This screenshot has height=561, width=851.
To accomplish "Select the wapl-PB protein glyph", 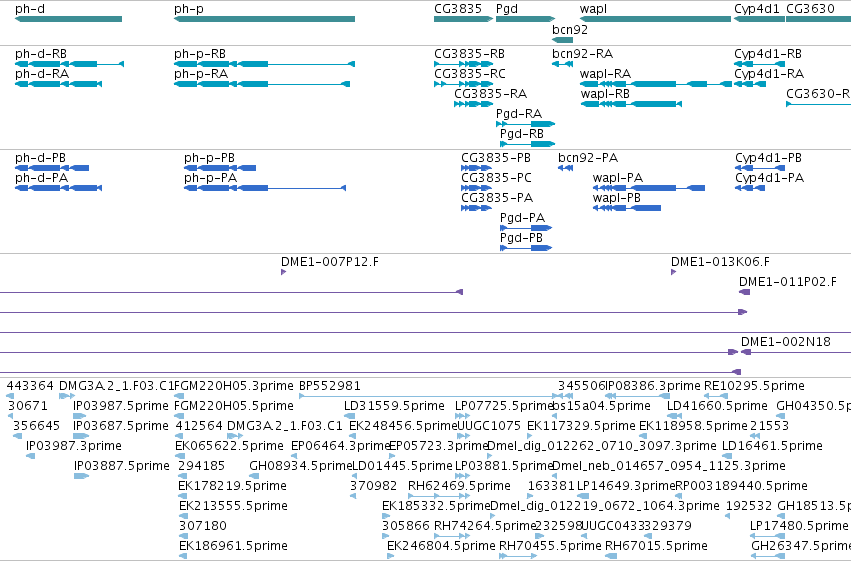I will click(627, 208).
